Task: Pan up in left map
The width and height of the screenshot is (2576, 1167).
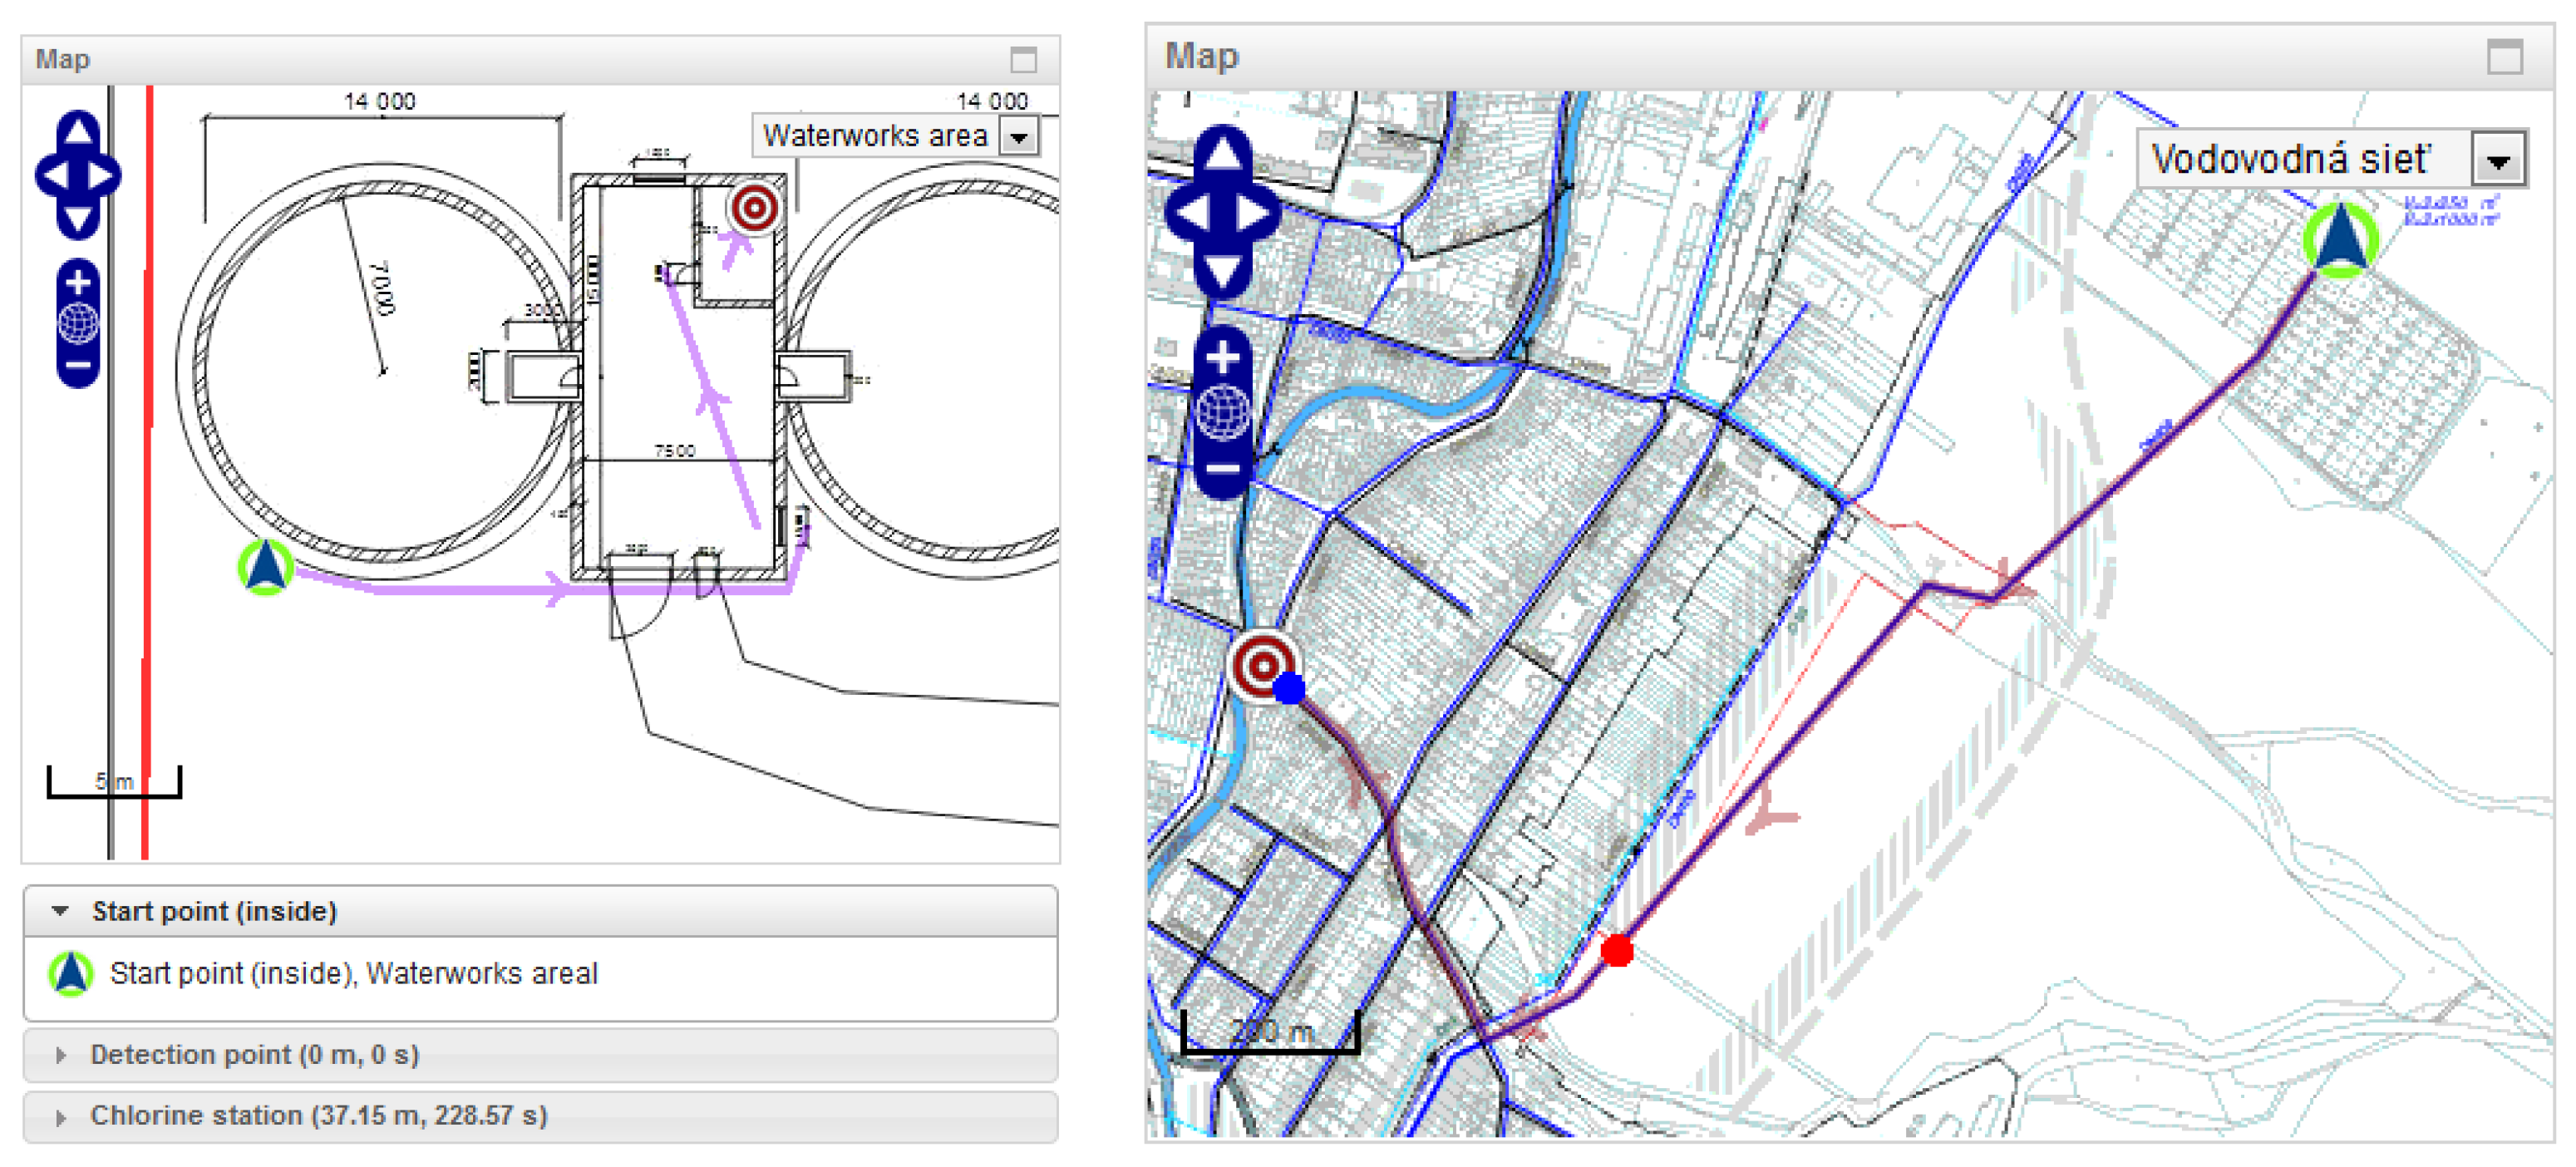Action: point(78,131)
